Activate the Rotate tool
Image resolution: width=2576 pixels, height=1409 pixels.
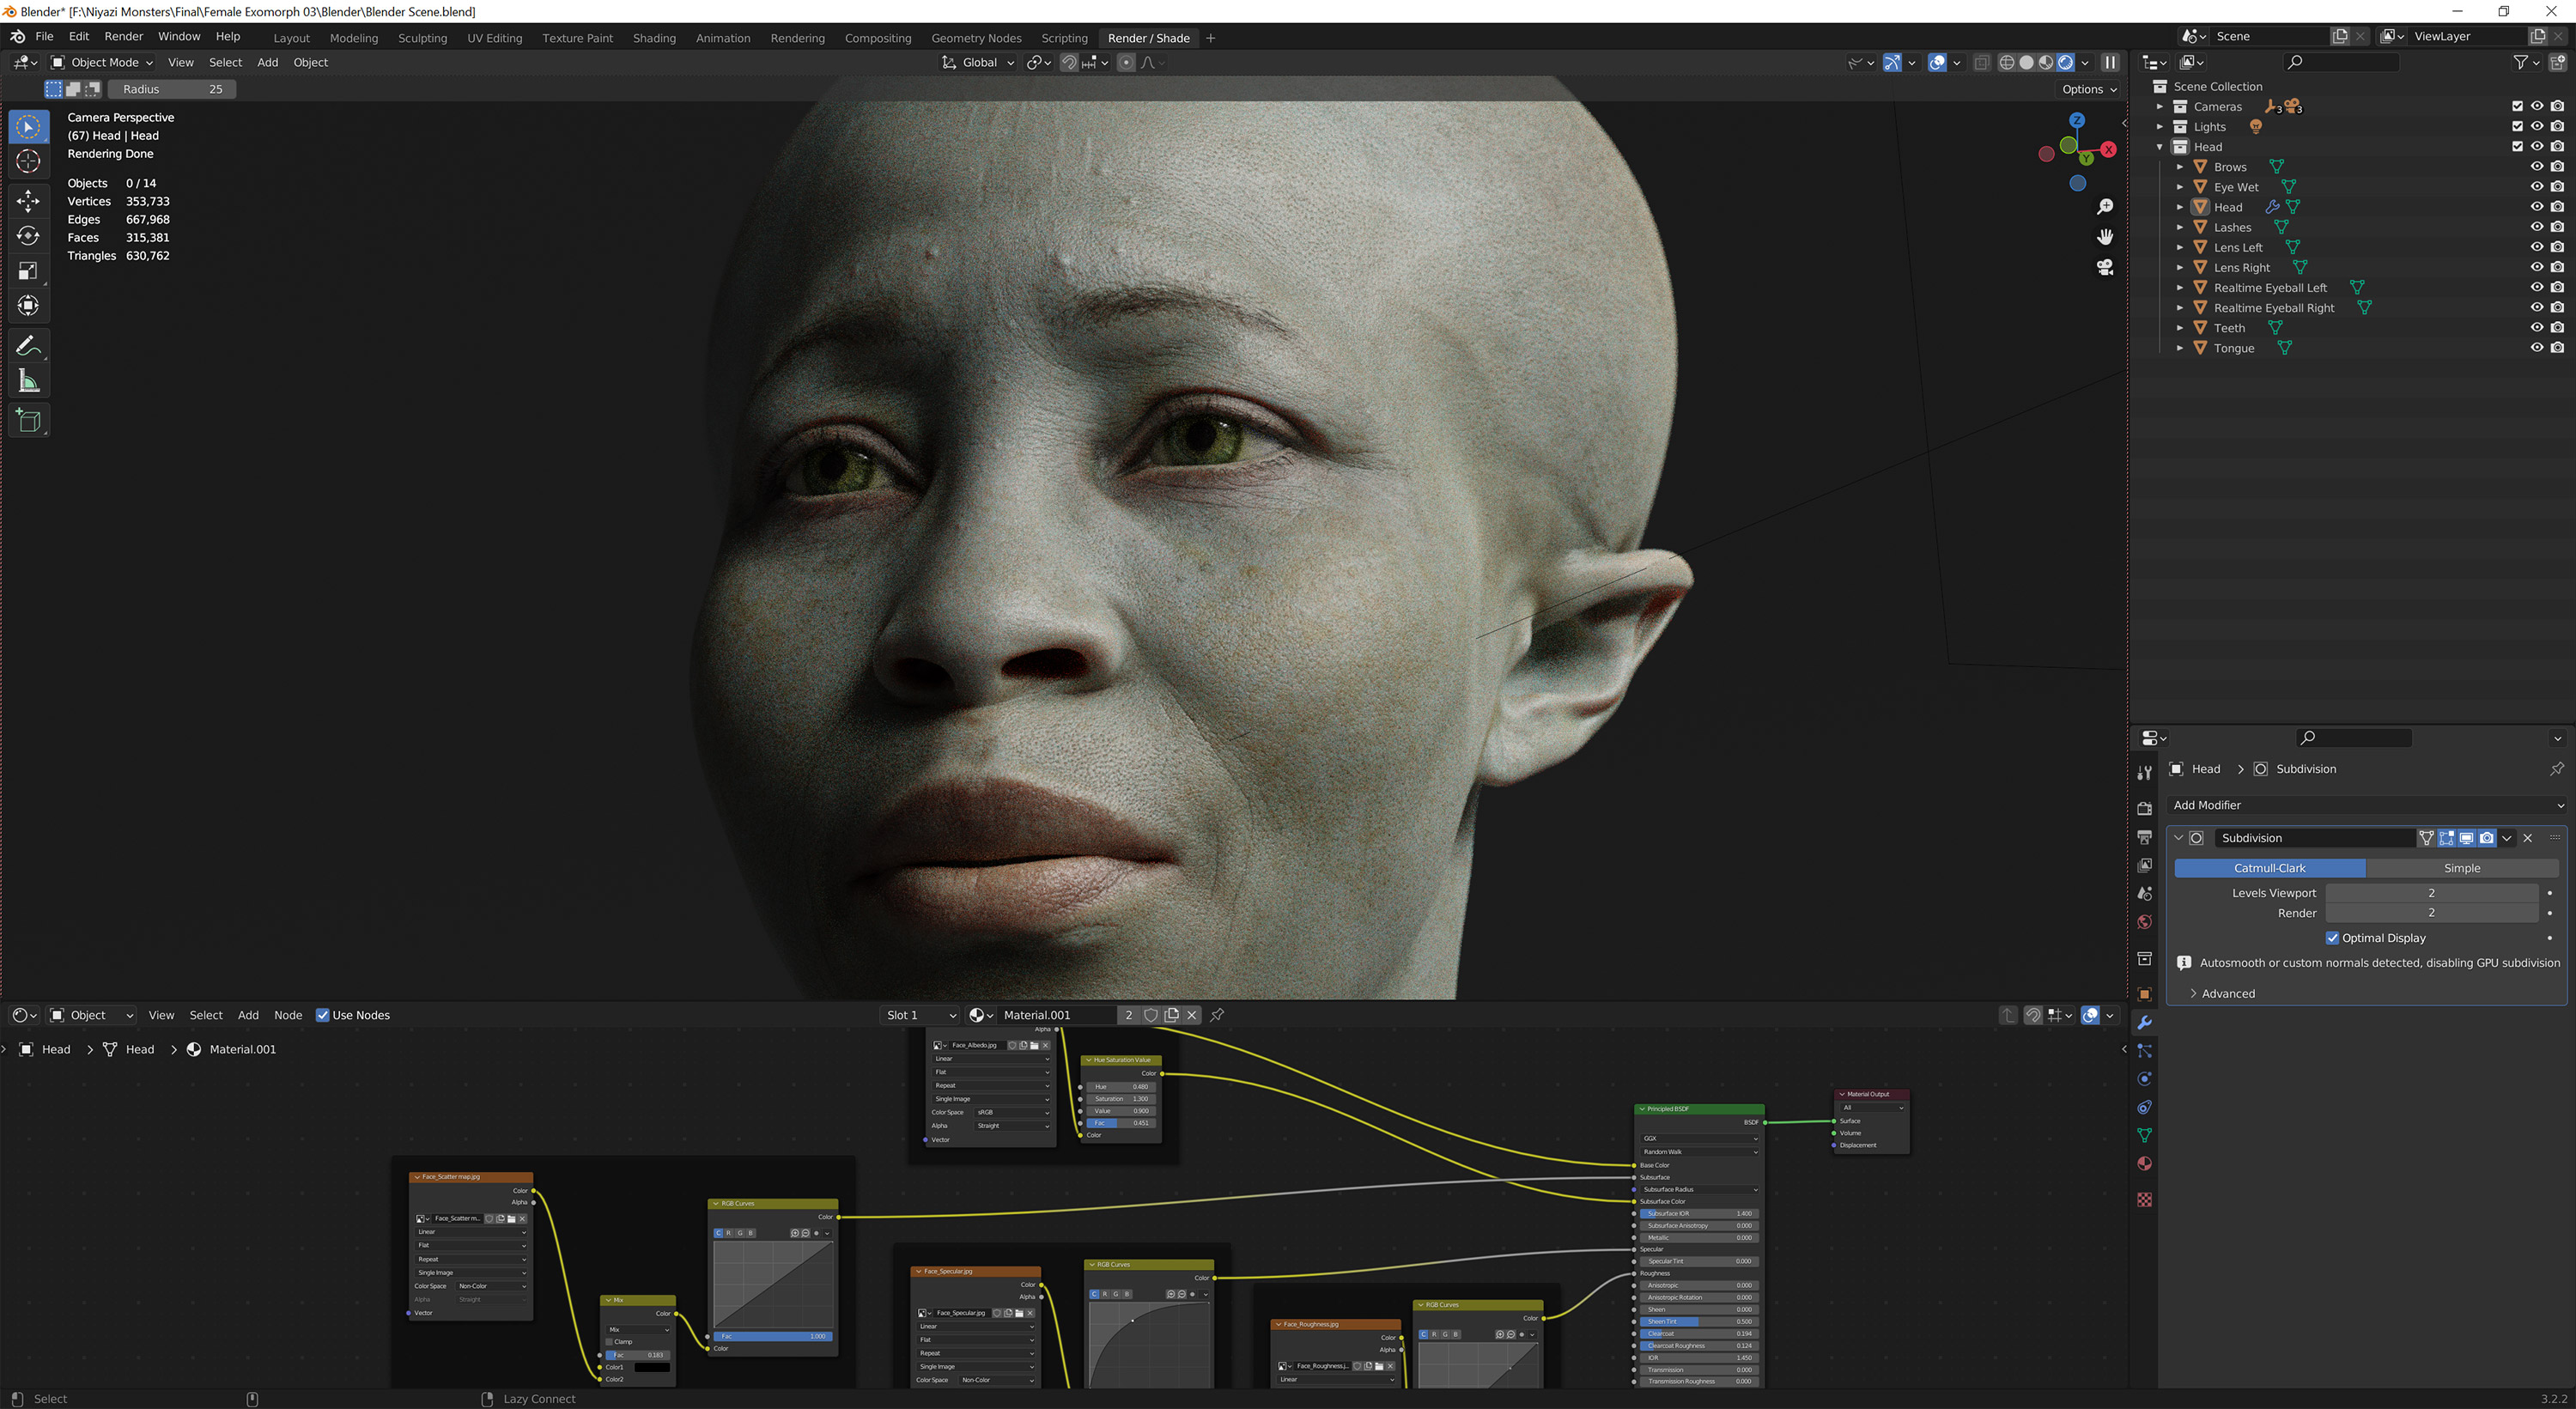coord(28,236)
